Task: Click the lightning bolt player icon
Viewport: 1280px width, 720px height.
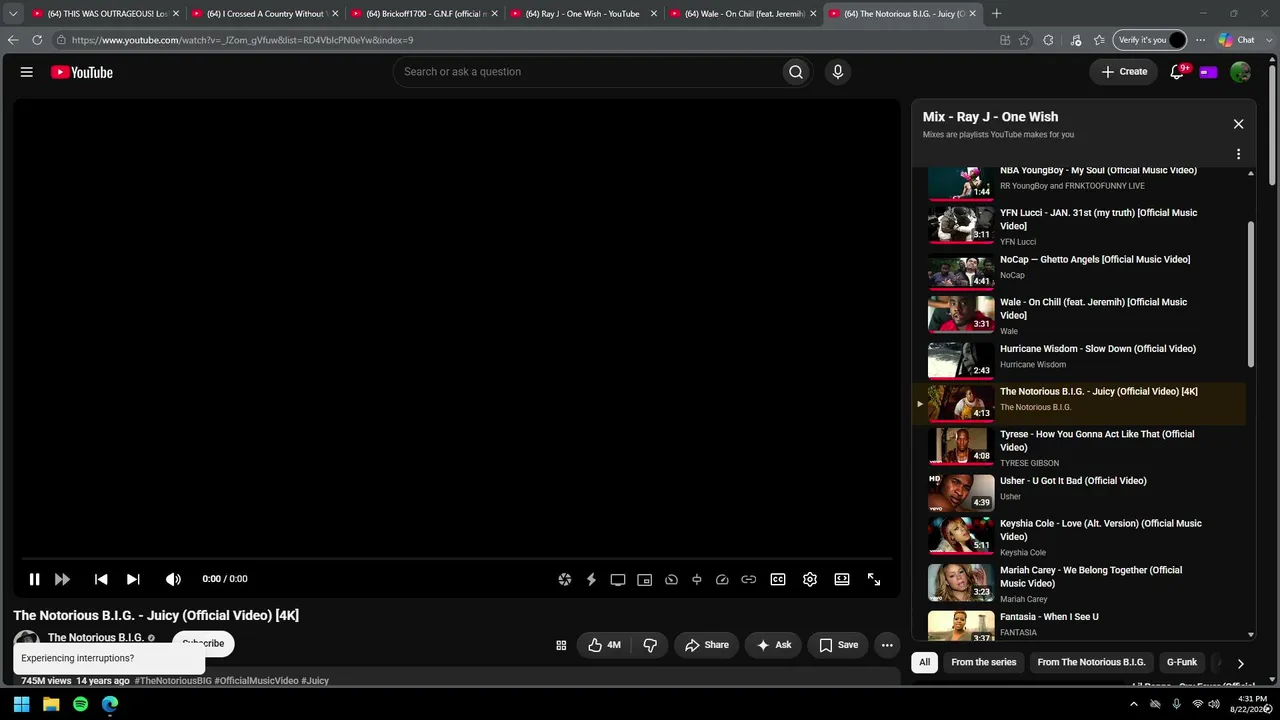Action: click(x=591, y=580)
